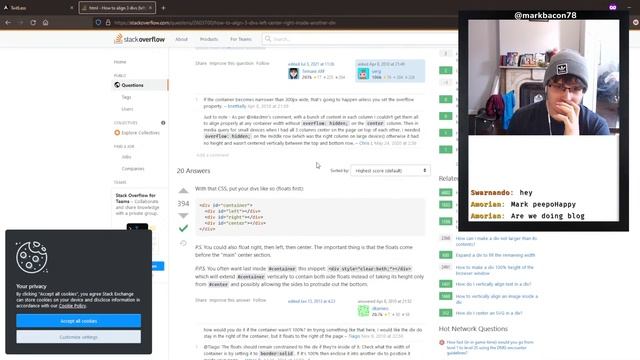Viewport: 640px width, 360px height.
Task: Go back with the browser back arrow
Action: [x=8, y=22]
